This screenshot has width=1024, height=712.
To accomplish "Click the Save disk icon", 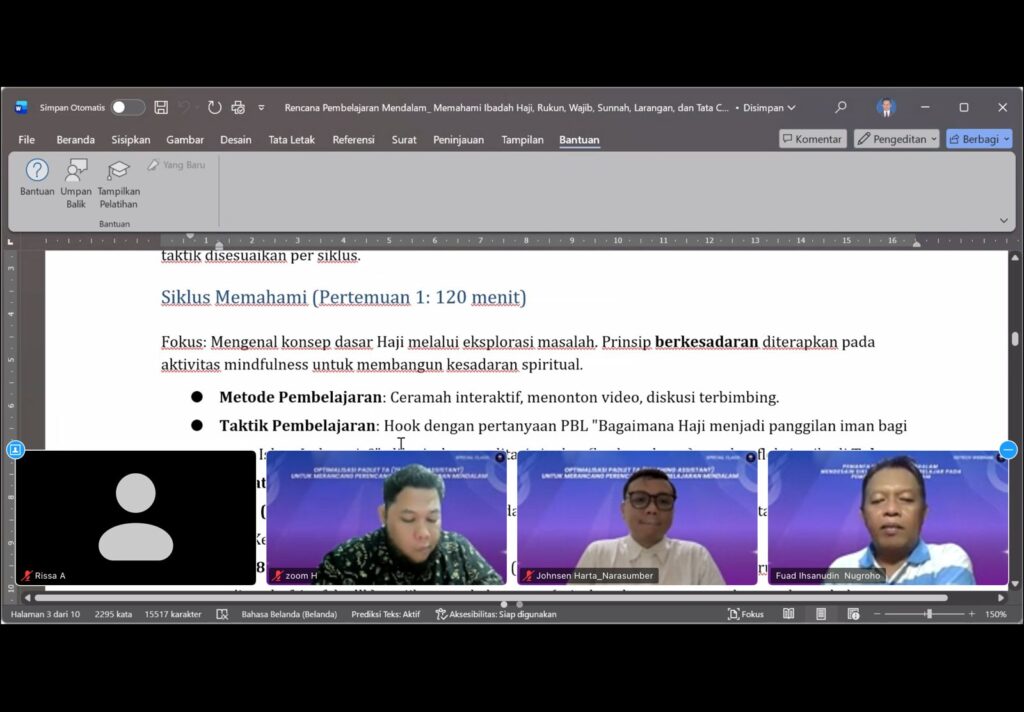I will click(x=161, y=108).
